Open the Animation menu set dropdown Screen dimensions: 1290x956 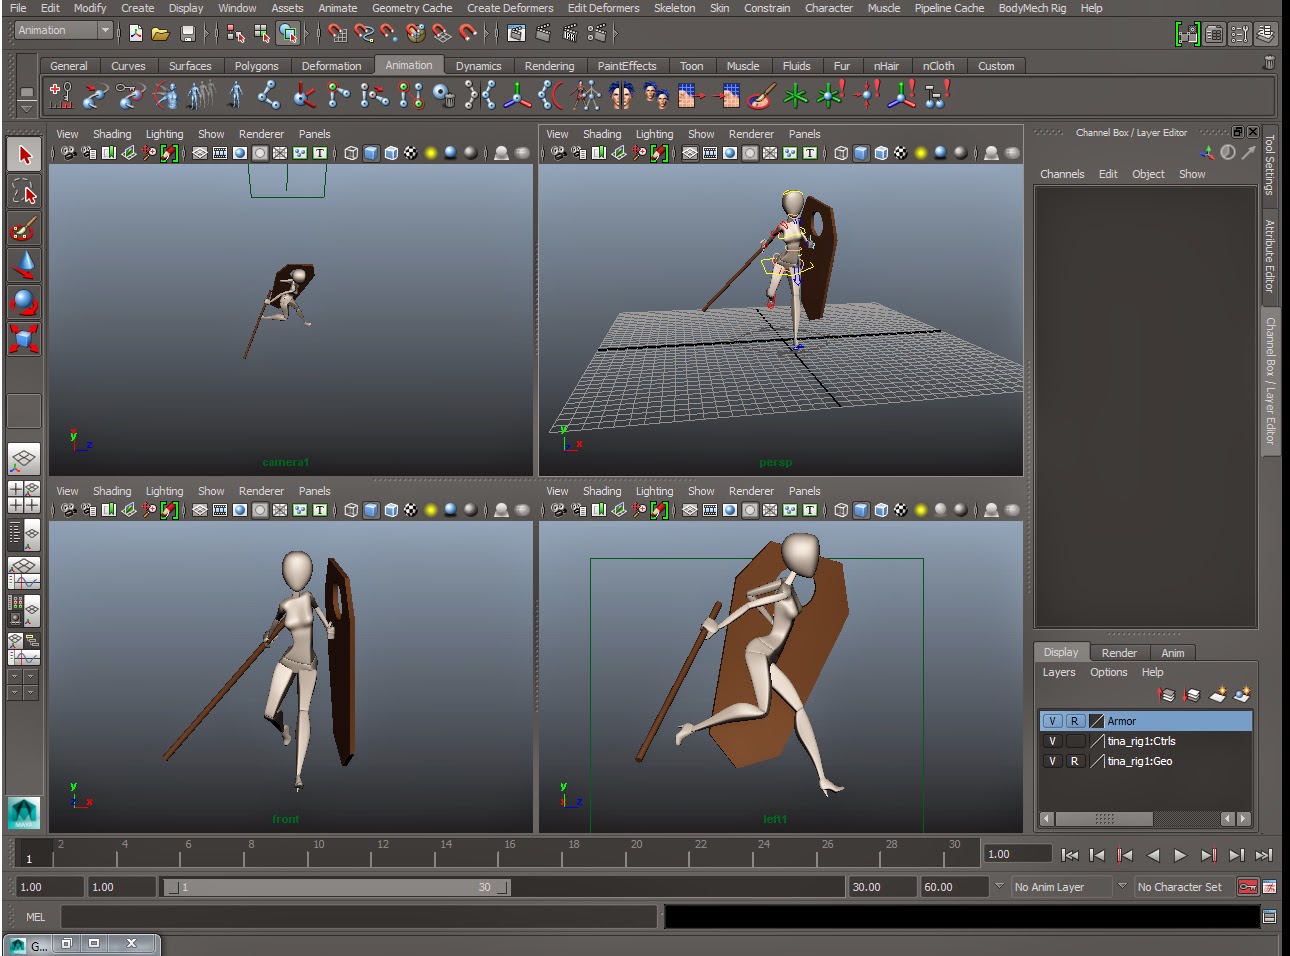[x=105, y=30]
